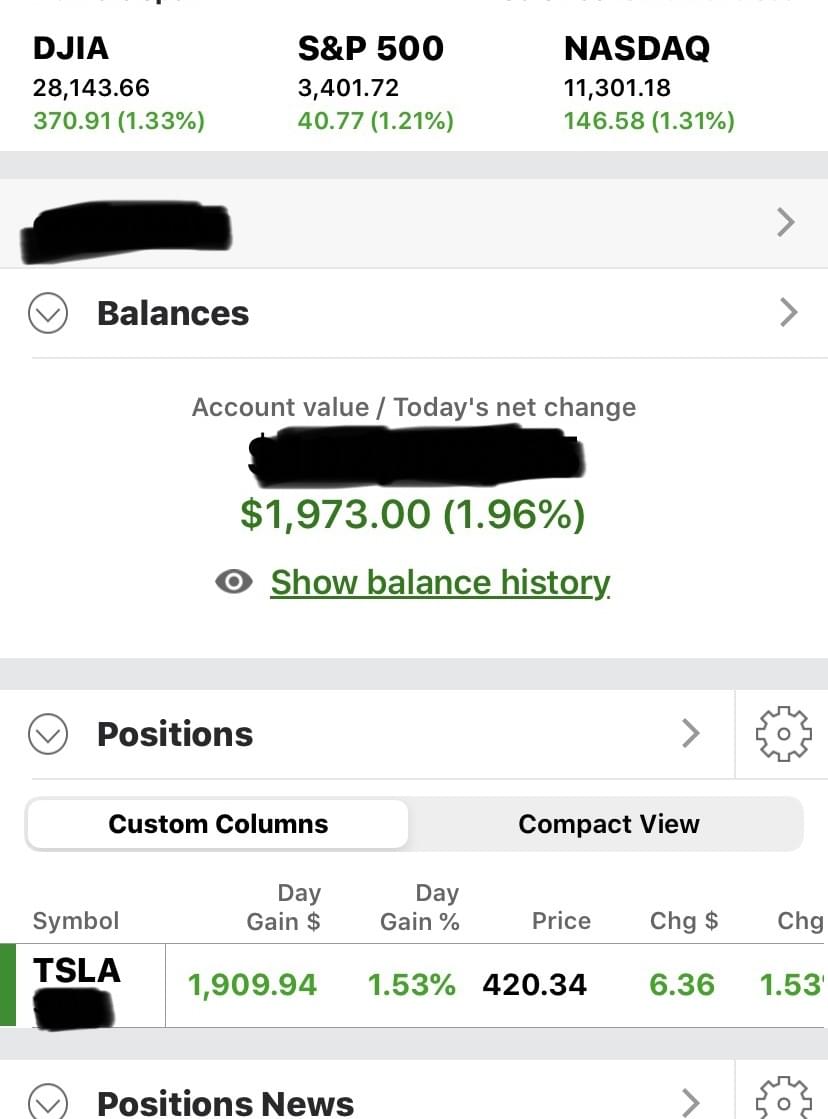Tap the DJIA index quote
The image size is (828, 1119).
118,85
